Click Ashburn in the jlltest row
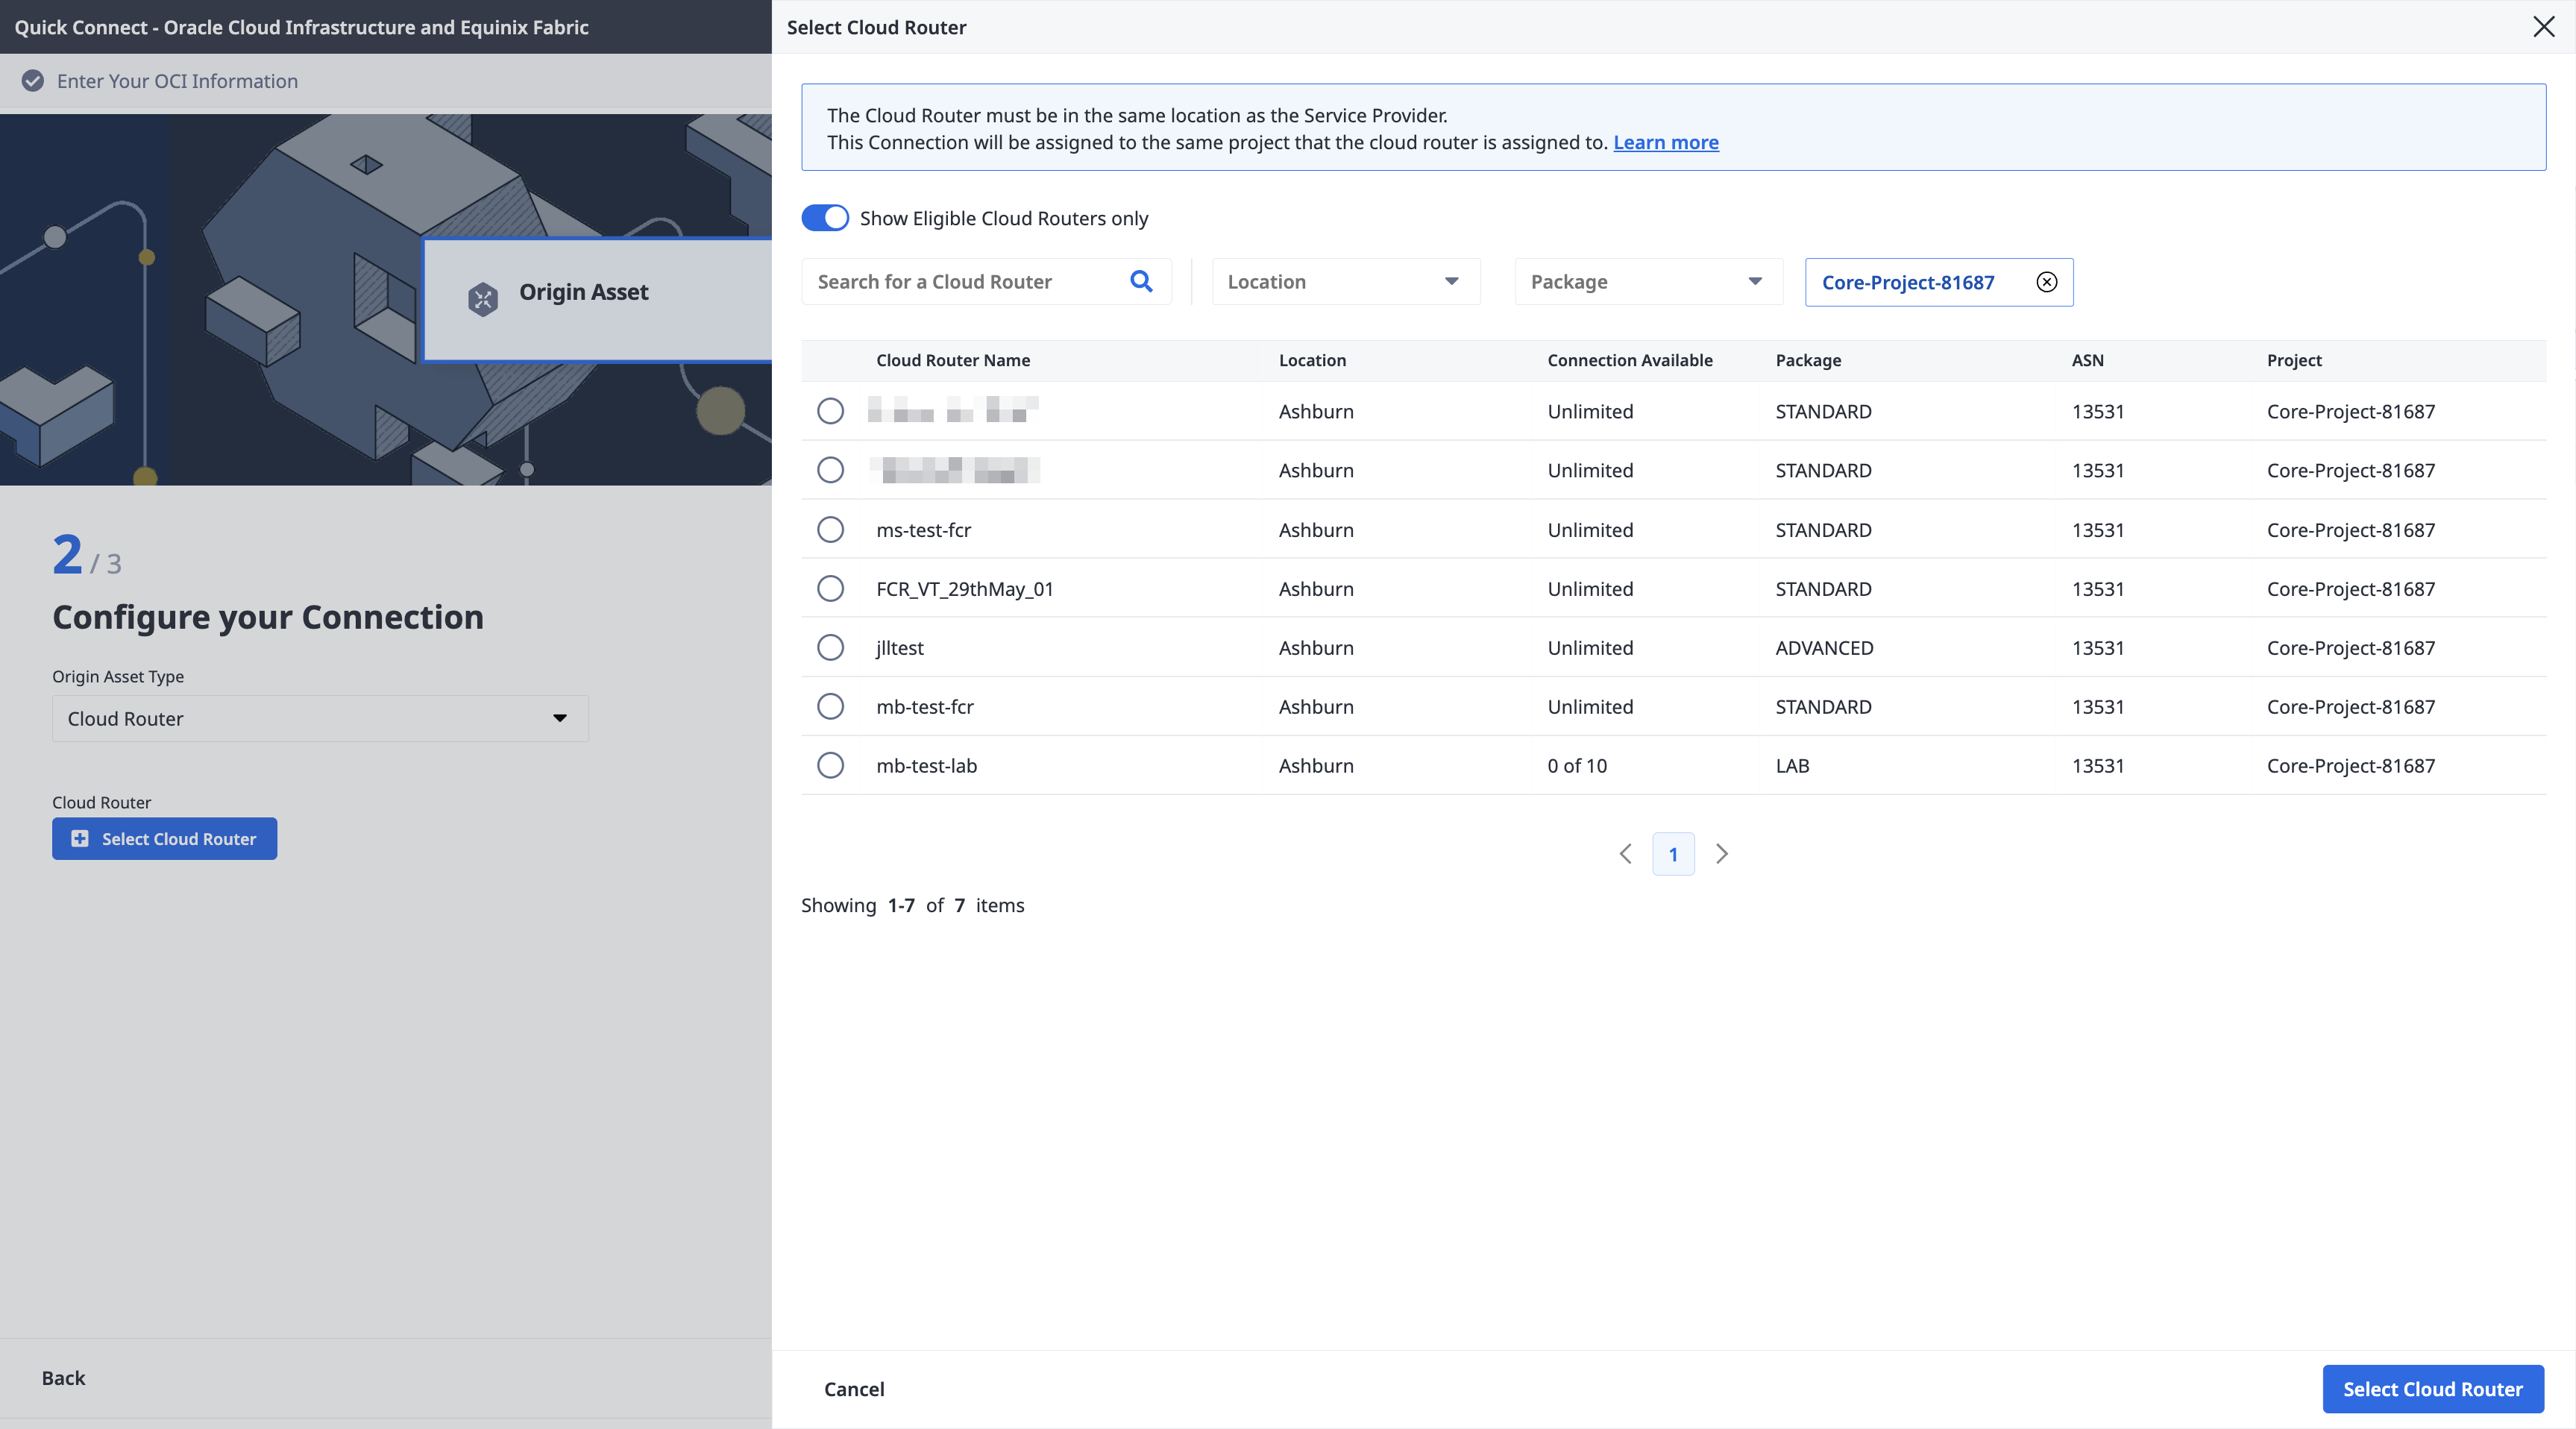The height and width of the screenshot is (1429, 2576). click(1316, 648)
